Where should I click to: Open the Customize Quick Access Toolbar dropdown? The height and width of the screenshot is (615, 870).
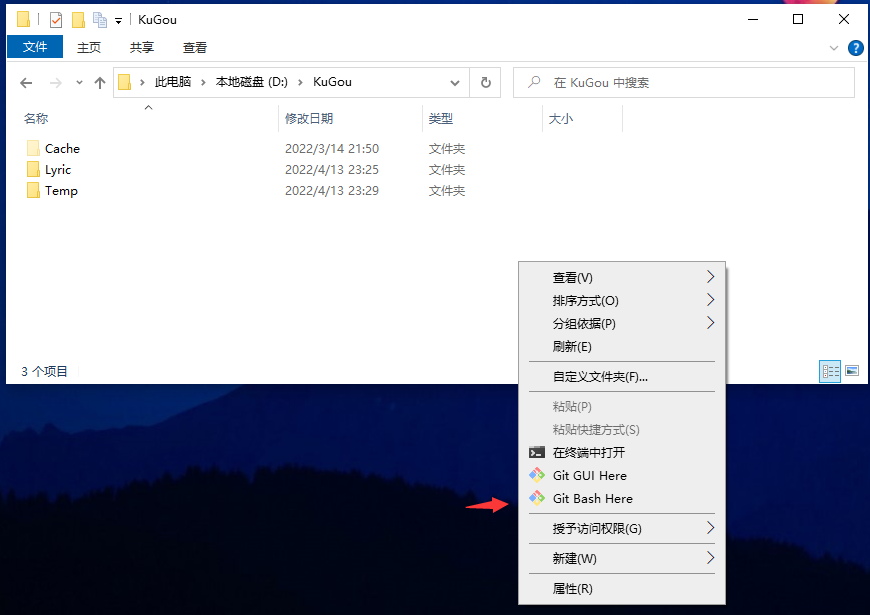(118, 21)
